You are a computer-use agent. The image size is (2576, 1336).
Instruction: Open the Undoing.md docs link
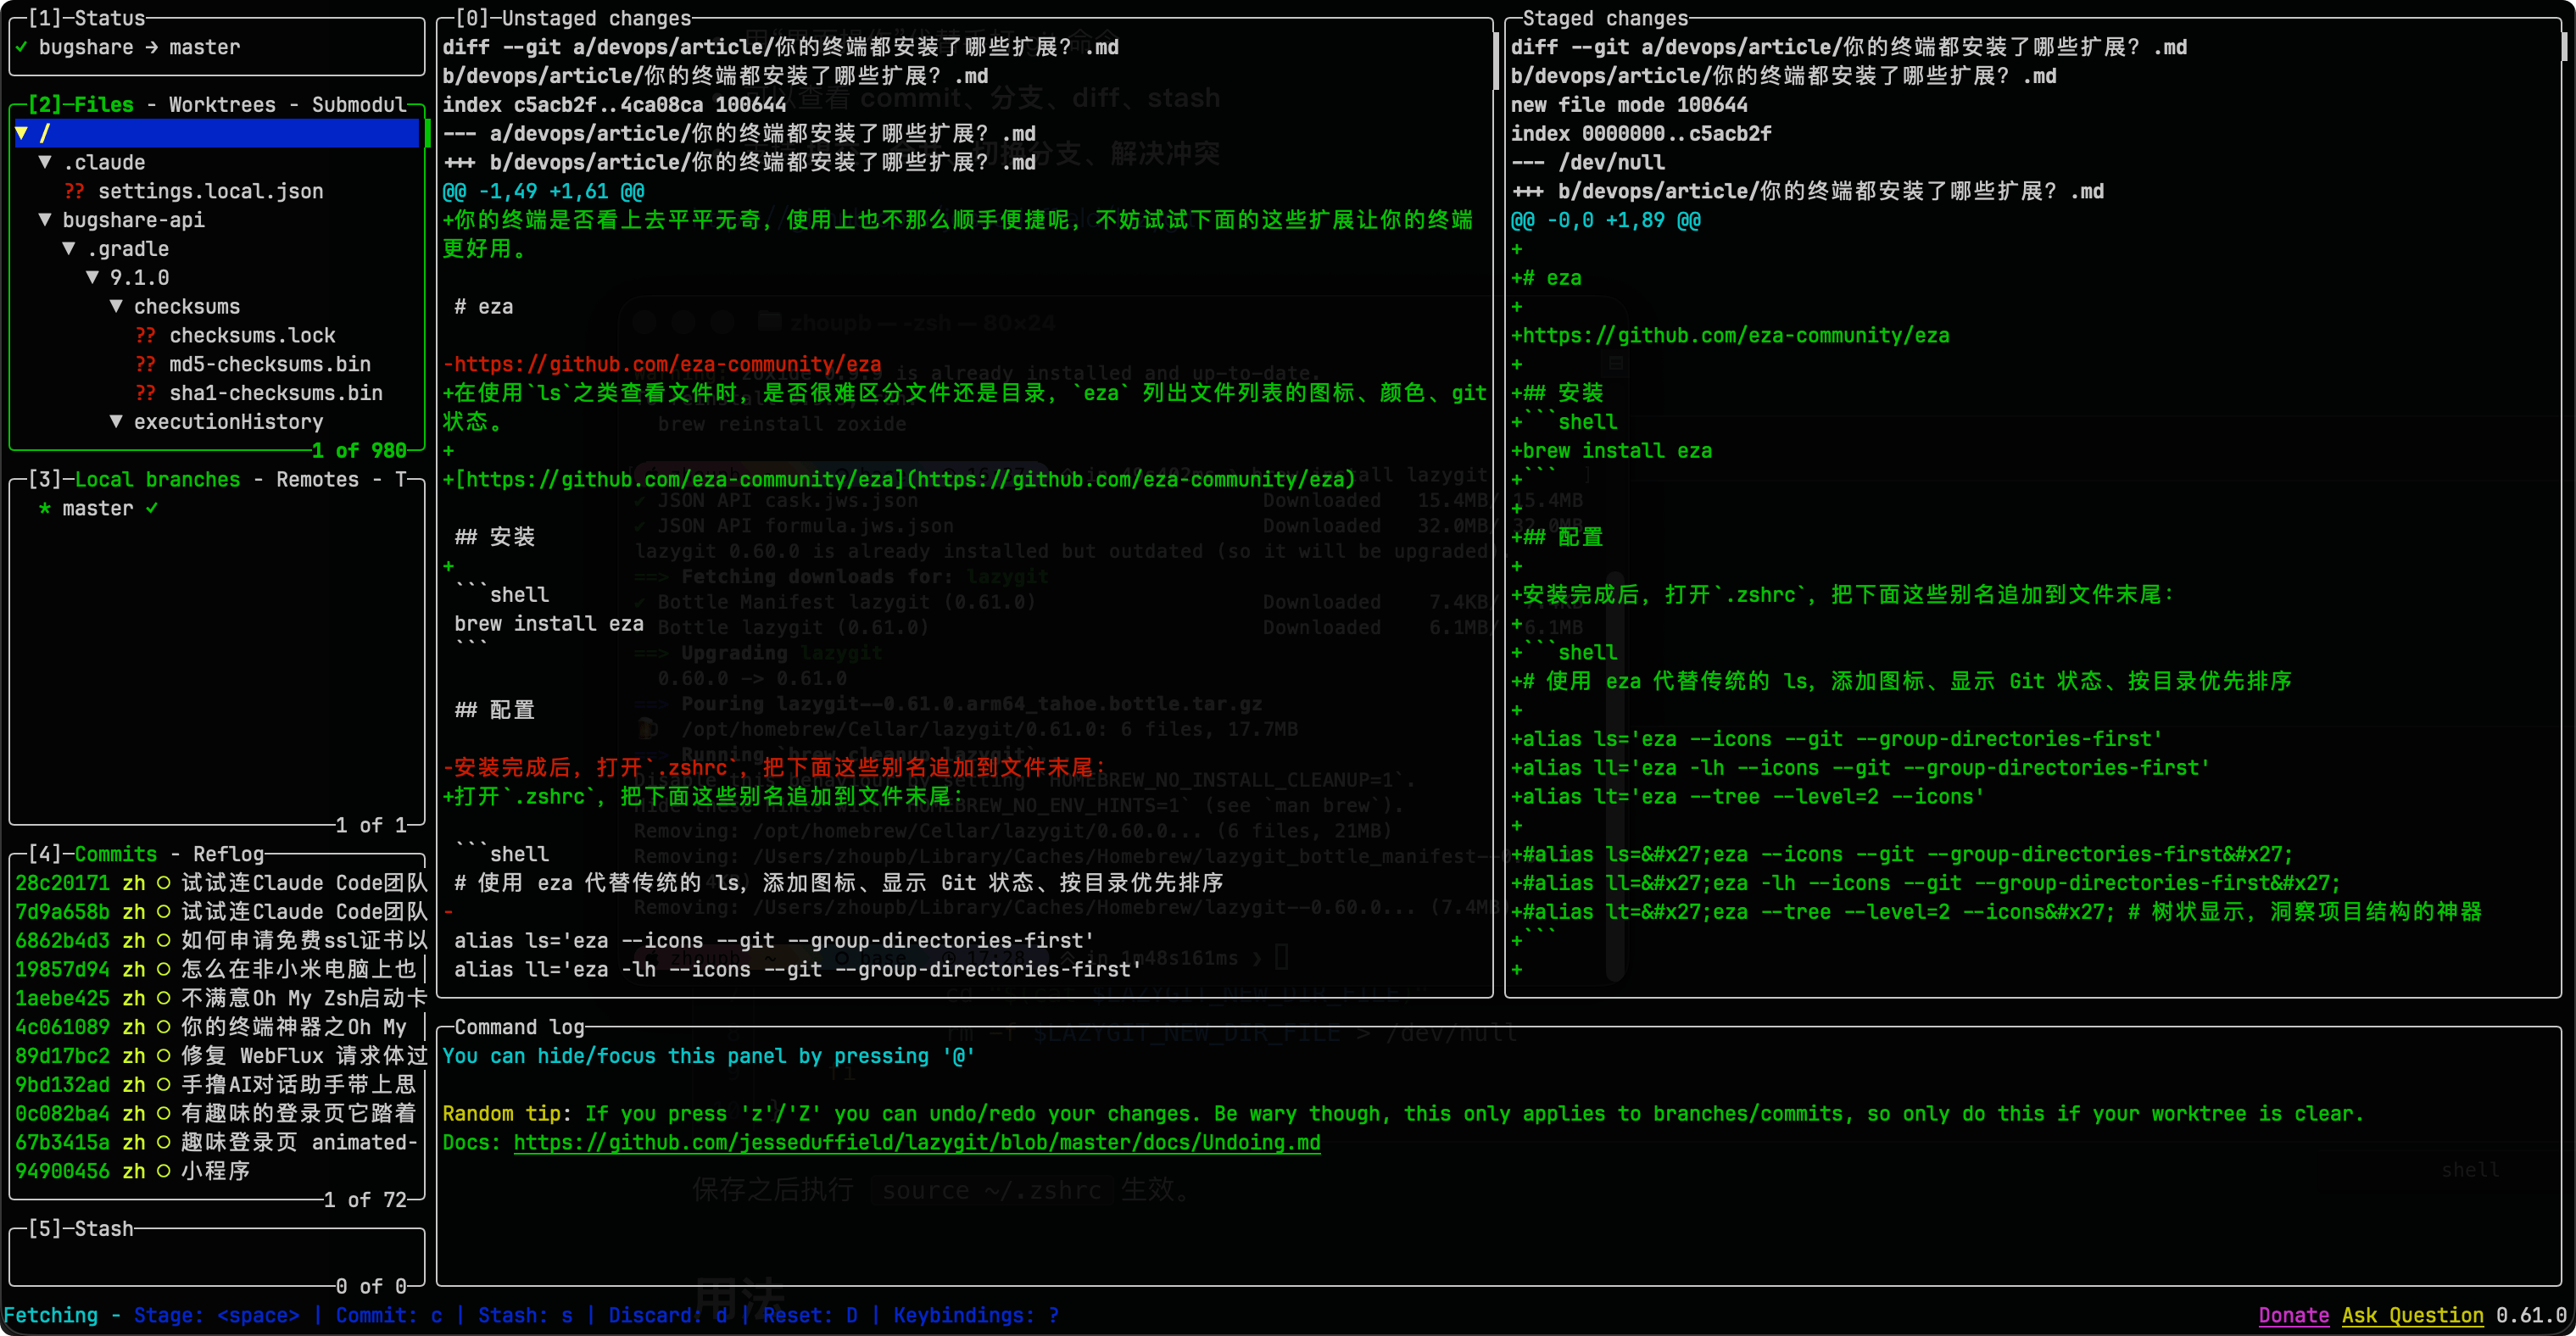[916, 1142]
